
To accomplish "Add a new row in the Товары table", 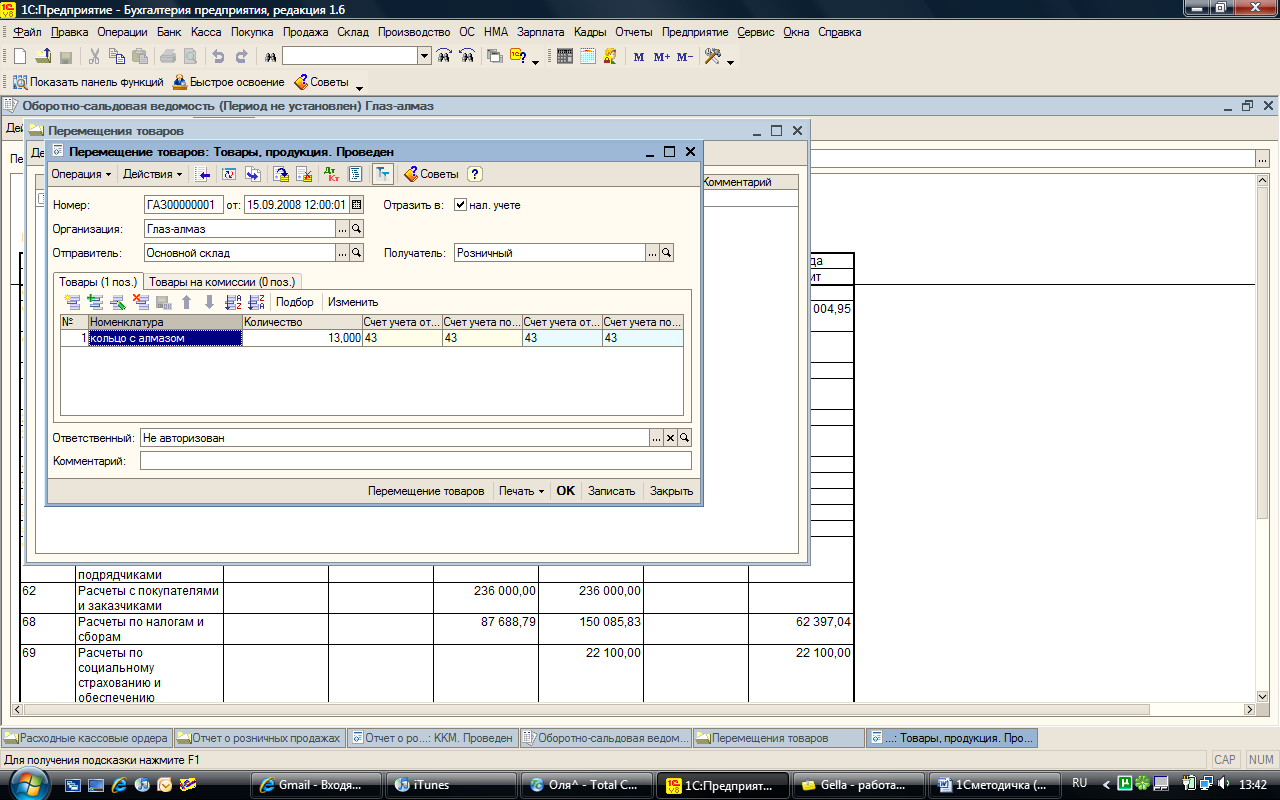I will (x=72, y=302).
